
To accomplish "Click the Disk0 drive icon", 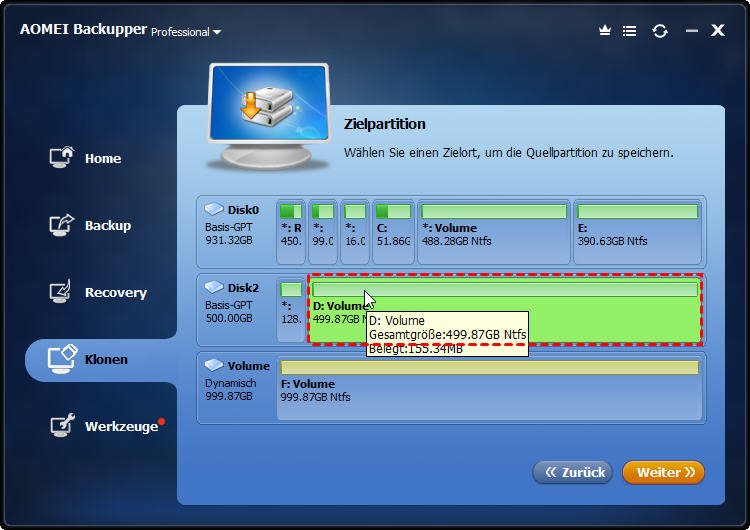I will tap(214, 209).
